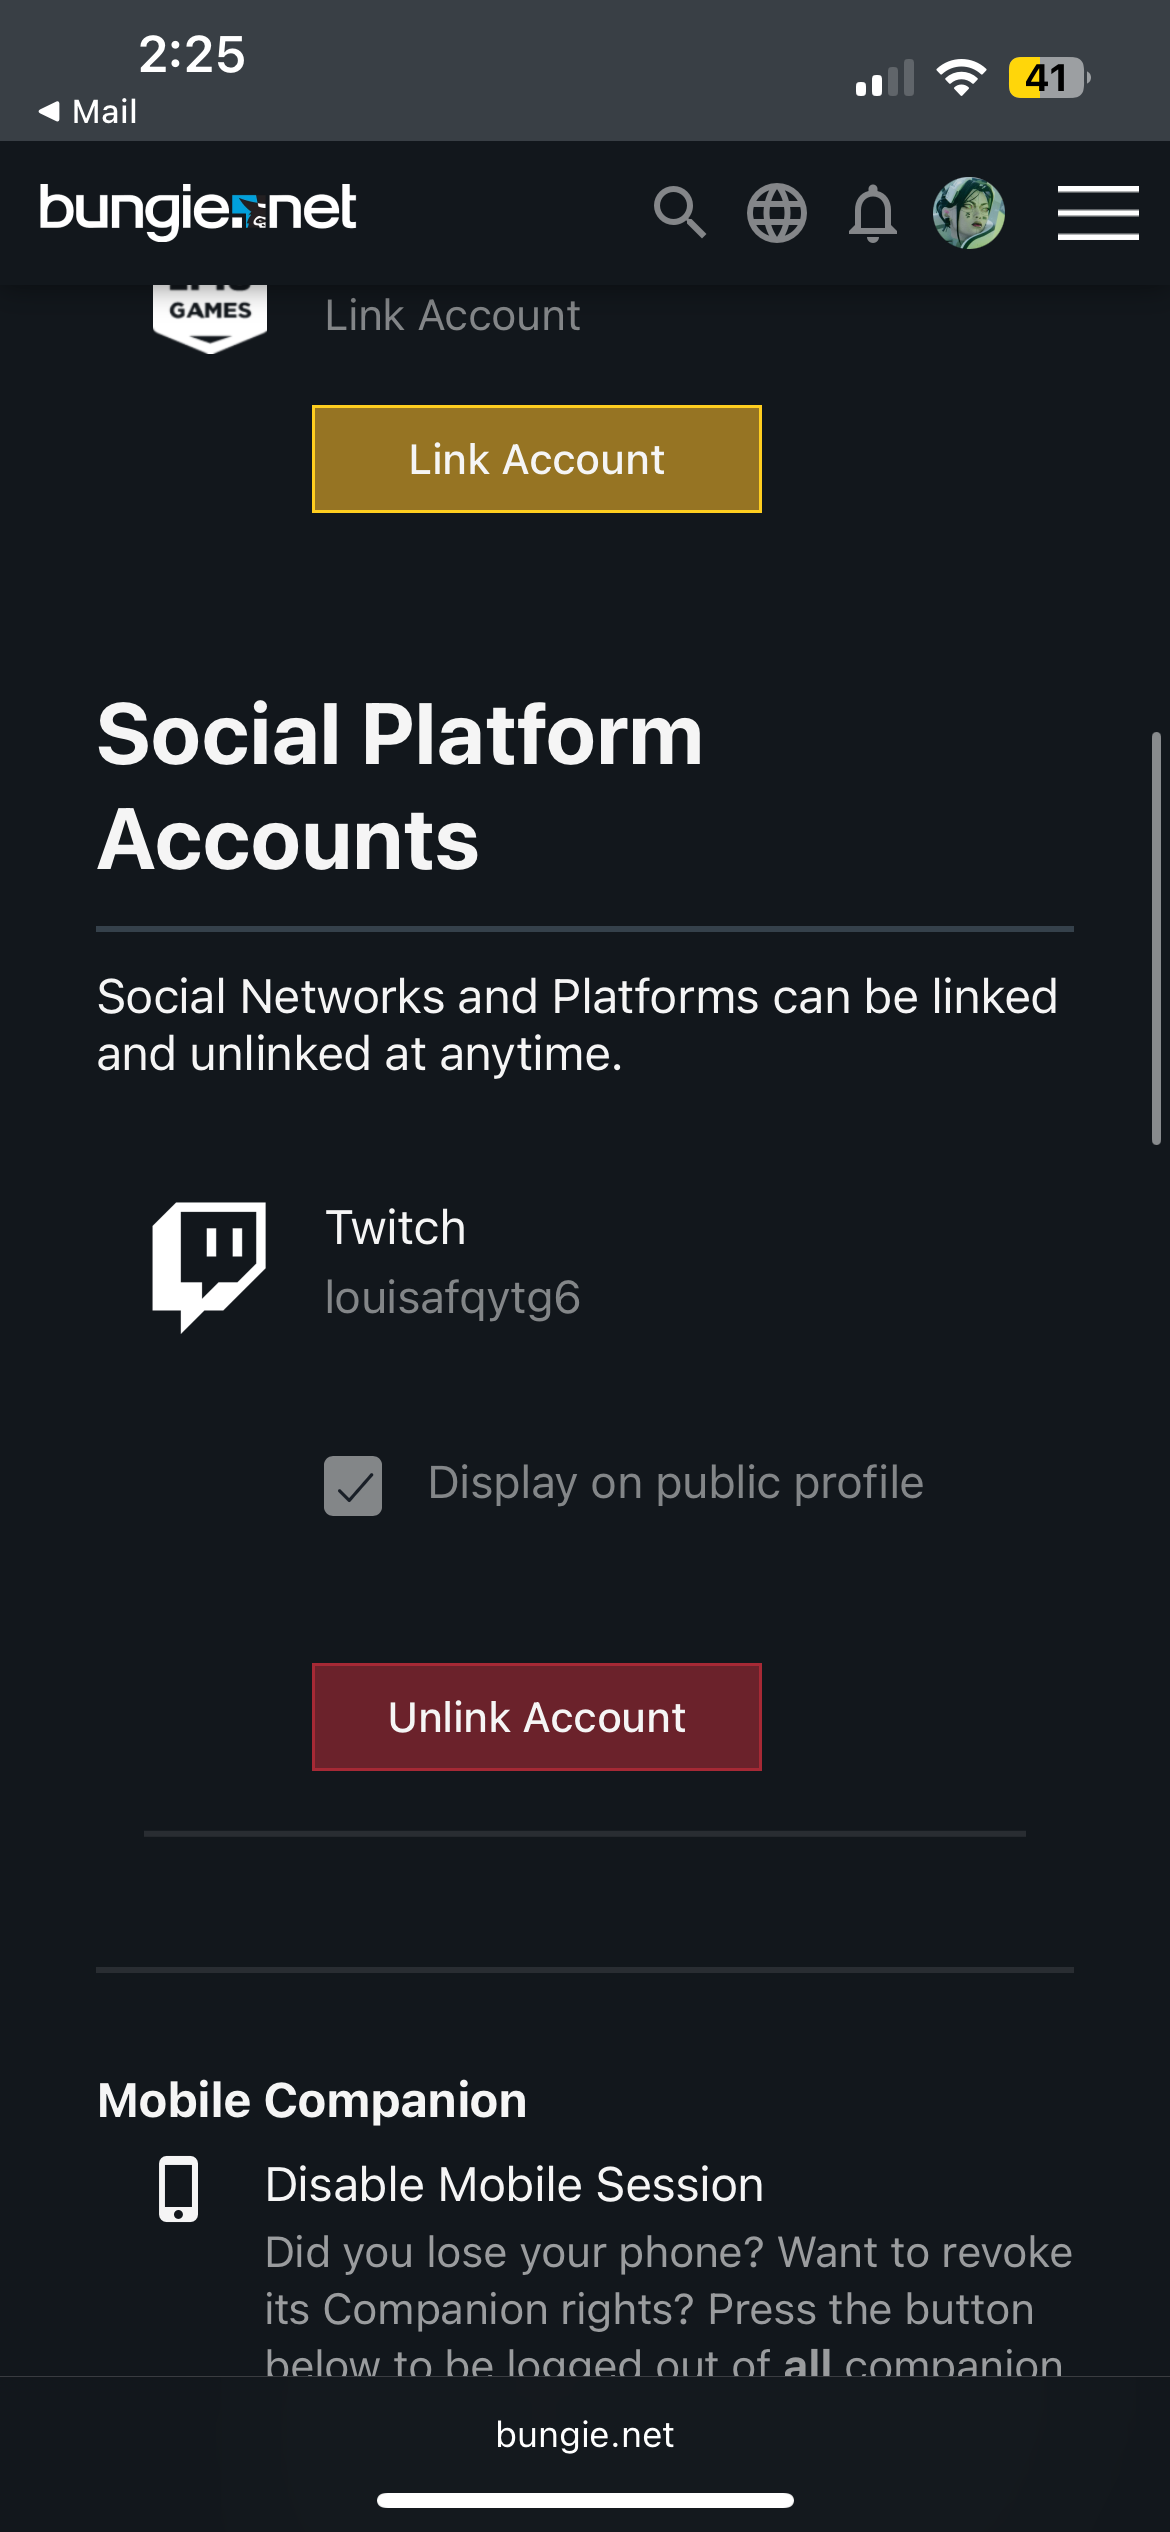Viewport: 1170px width, 2532px height.
Task: Click the page scrollbar
Action: coord(1155,938)
